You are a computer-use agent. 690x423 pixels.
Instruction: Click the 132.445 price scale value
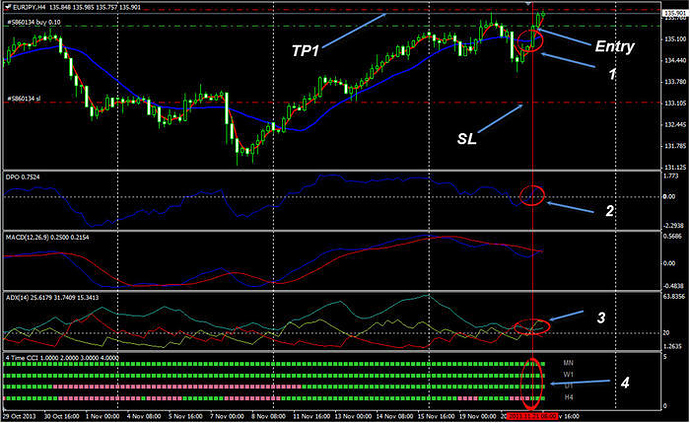click(x=675, y=125)
